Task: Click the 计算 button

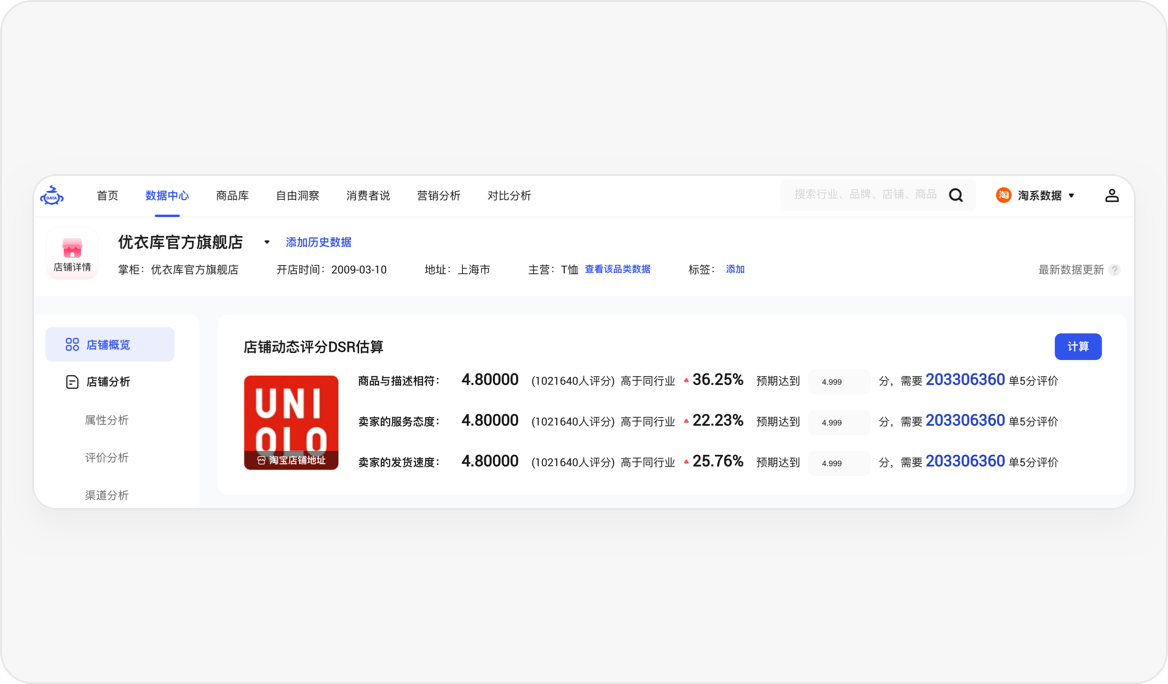Action: 1078,346
